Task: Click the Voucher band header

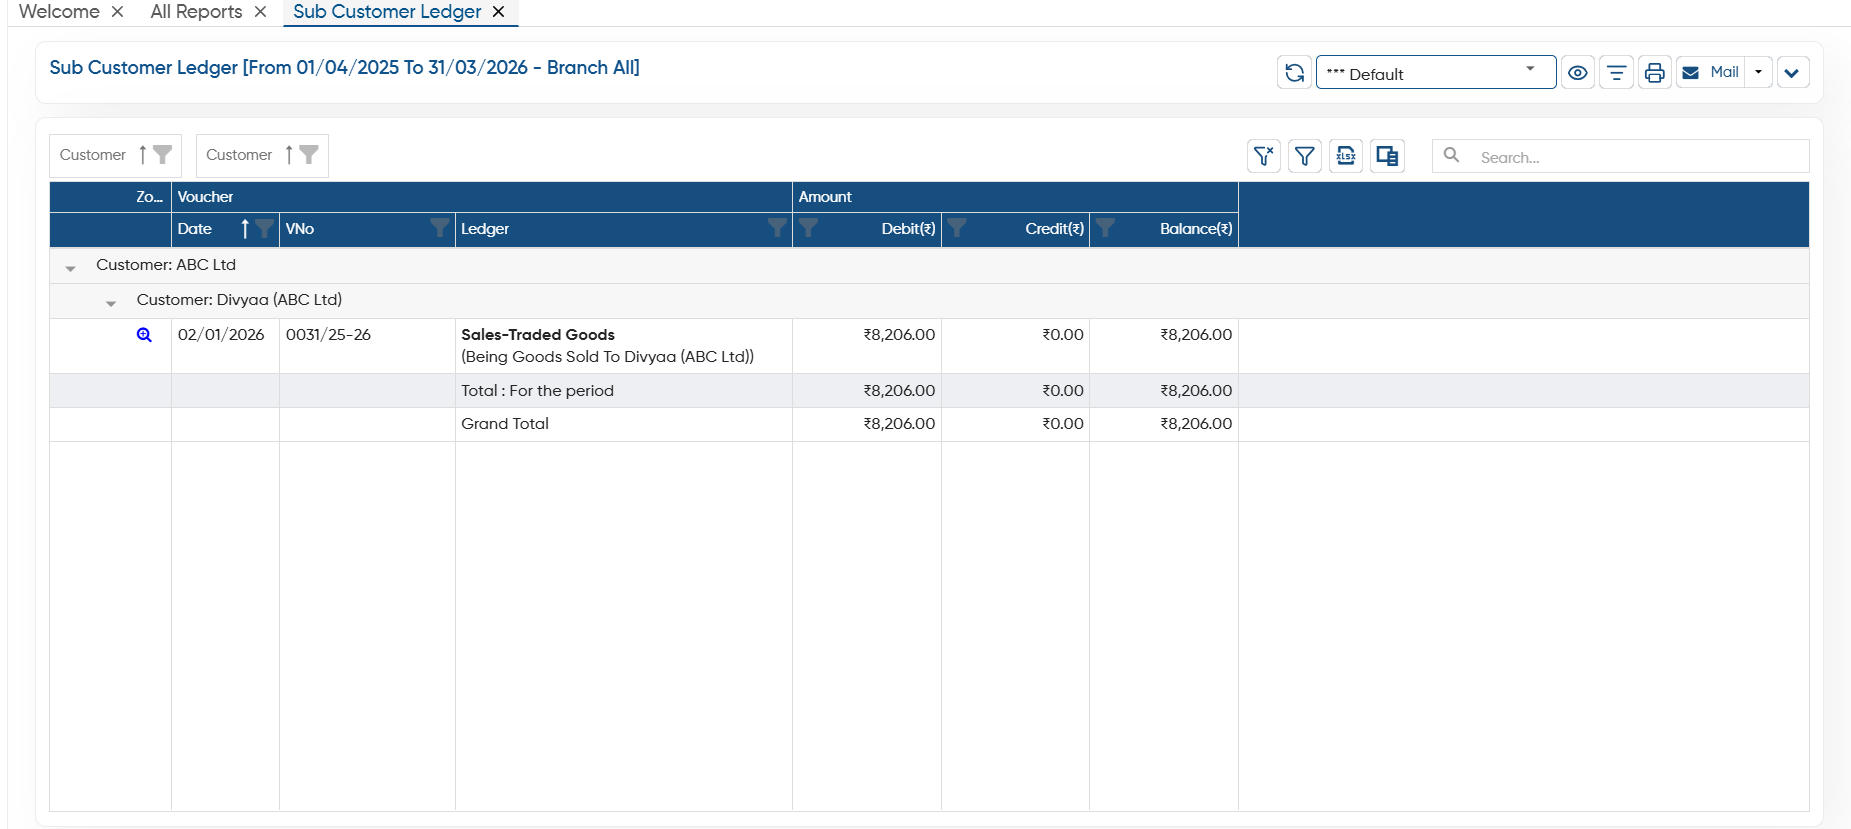Action: click(482, 197)
